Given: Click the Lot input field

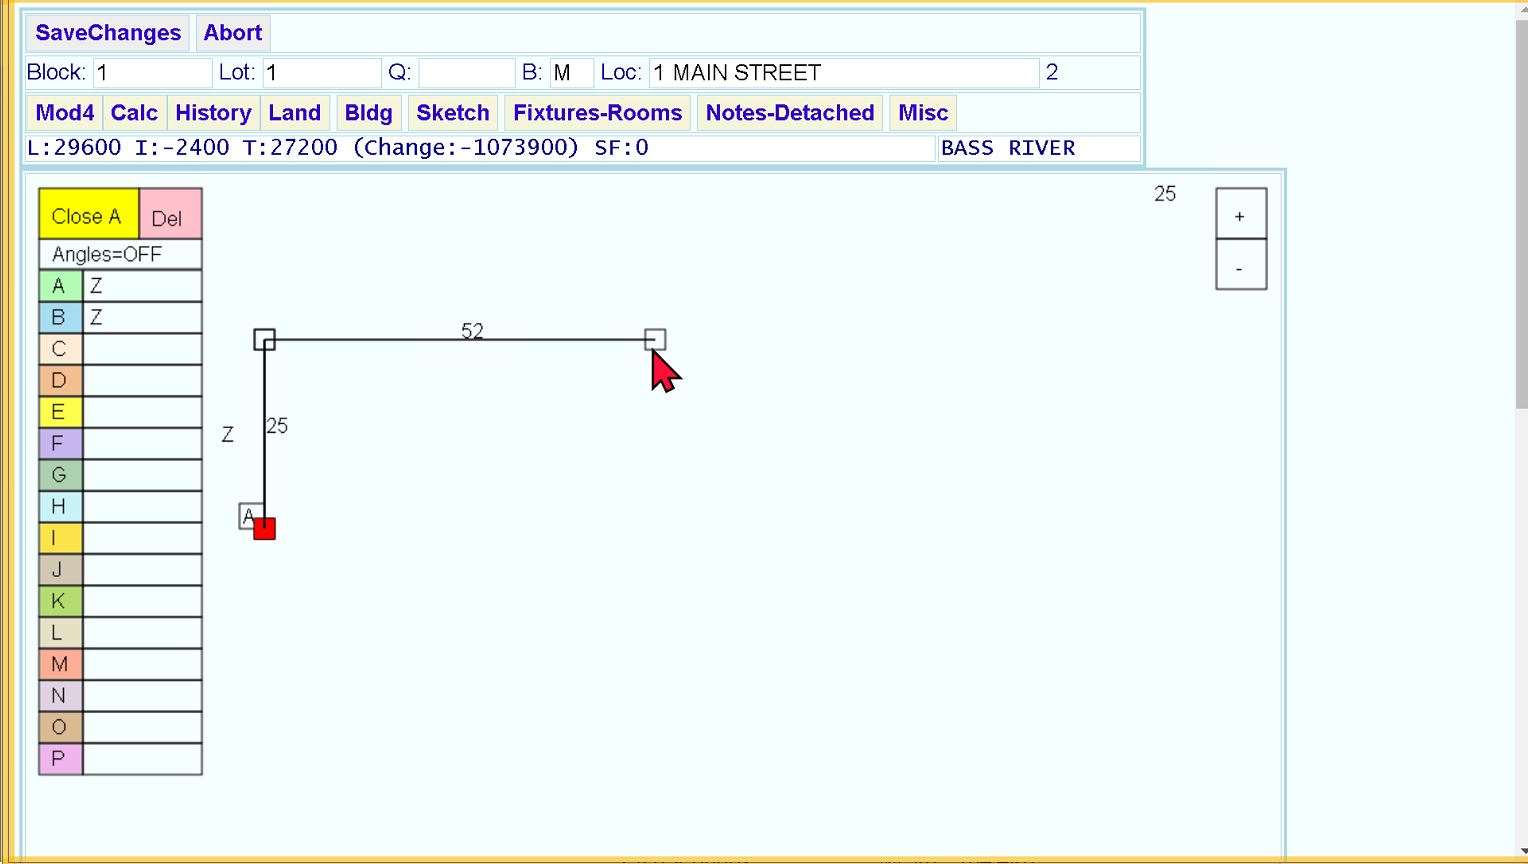Looking at the screenshot, I should pos(321,73).
